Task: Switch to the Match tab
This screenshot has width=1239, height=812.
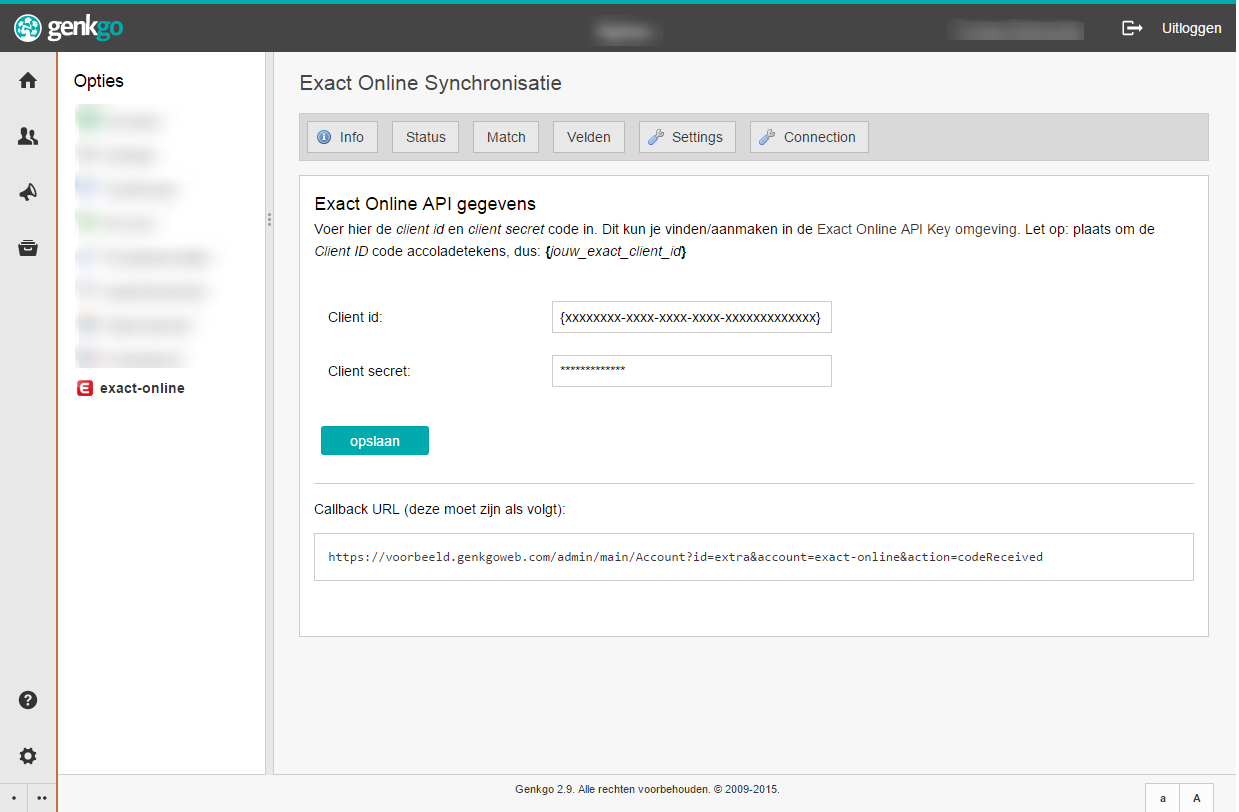Action: [506, 137]
